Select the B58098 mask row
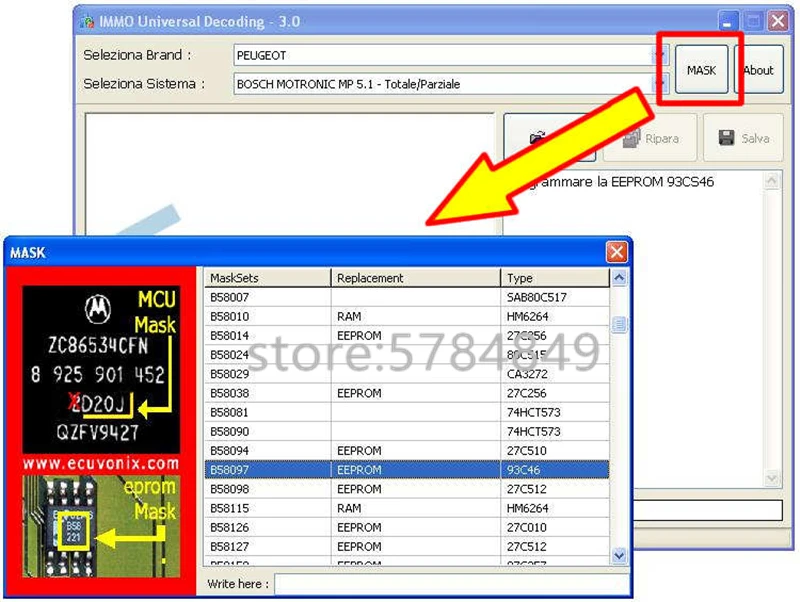The image size is (800, 602). (x=407, y=489)
